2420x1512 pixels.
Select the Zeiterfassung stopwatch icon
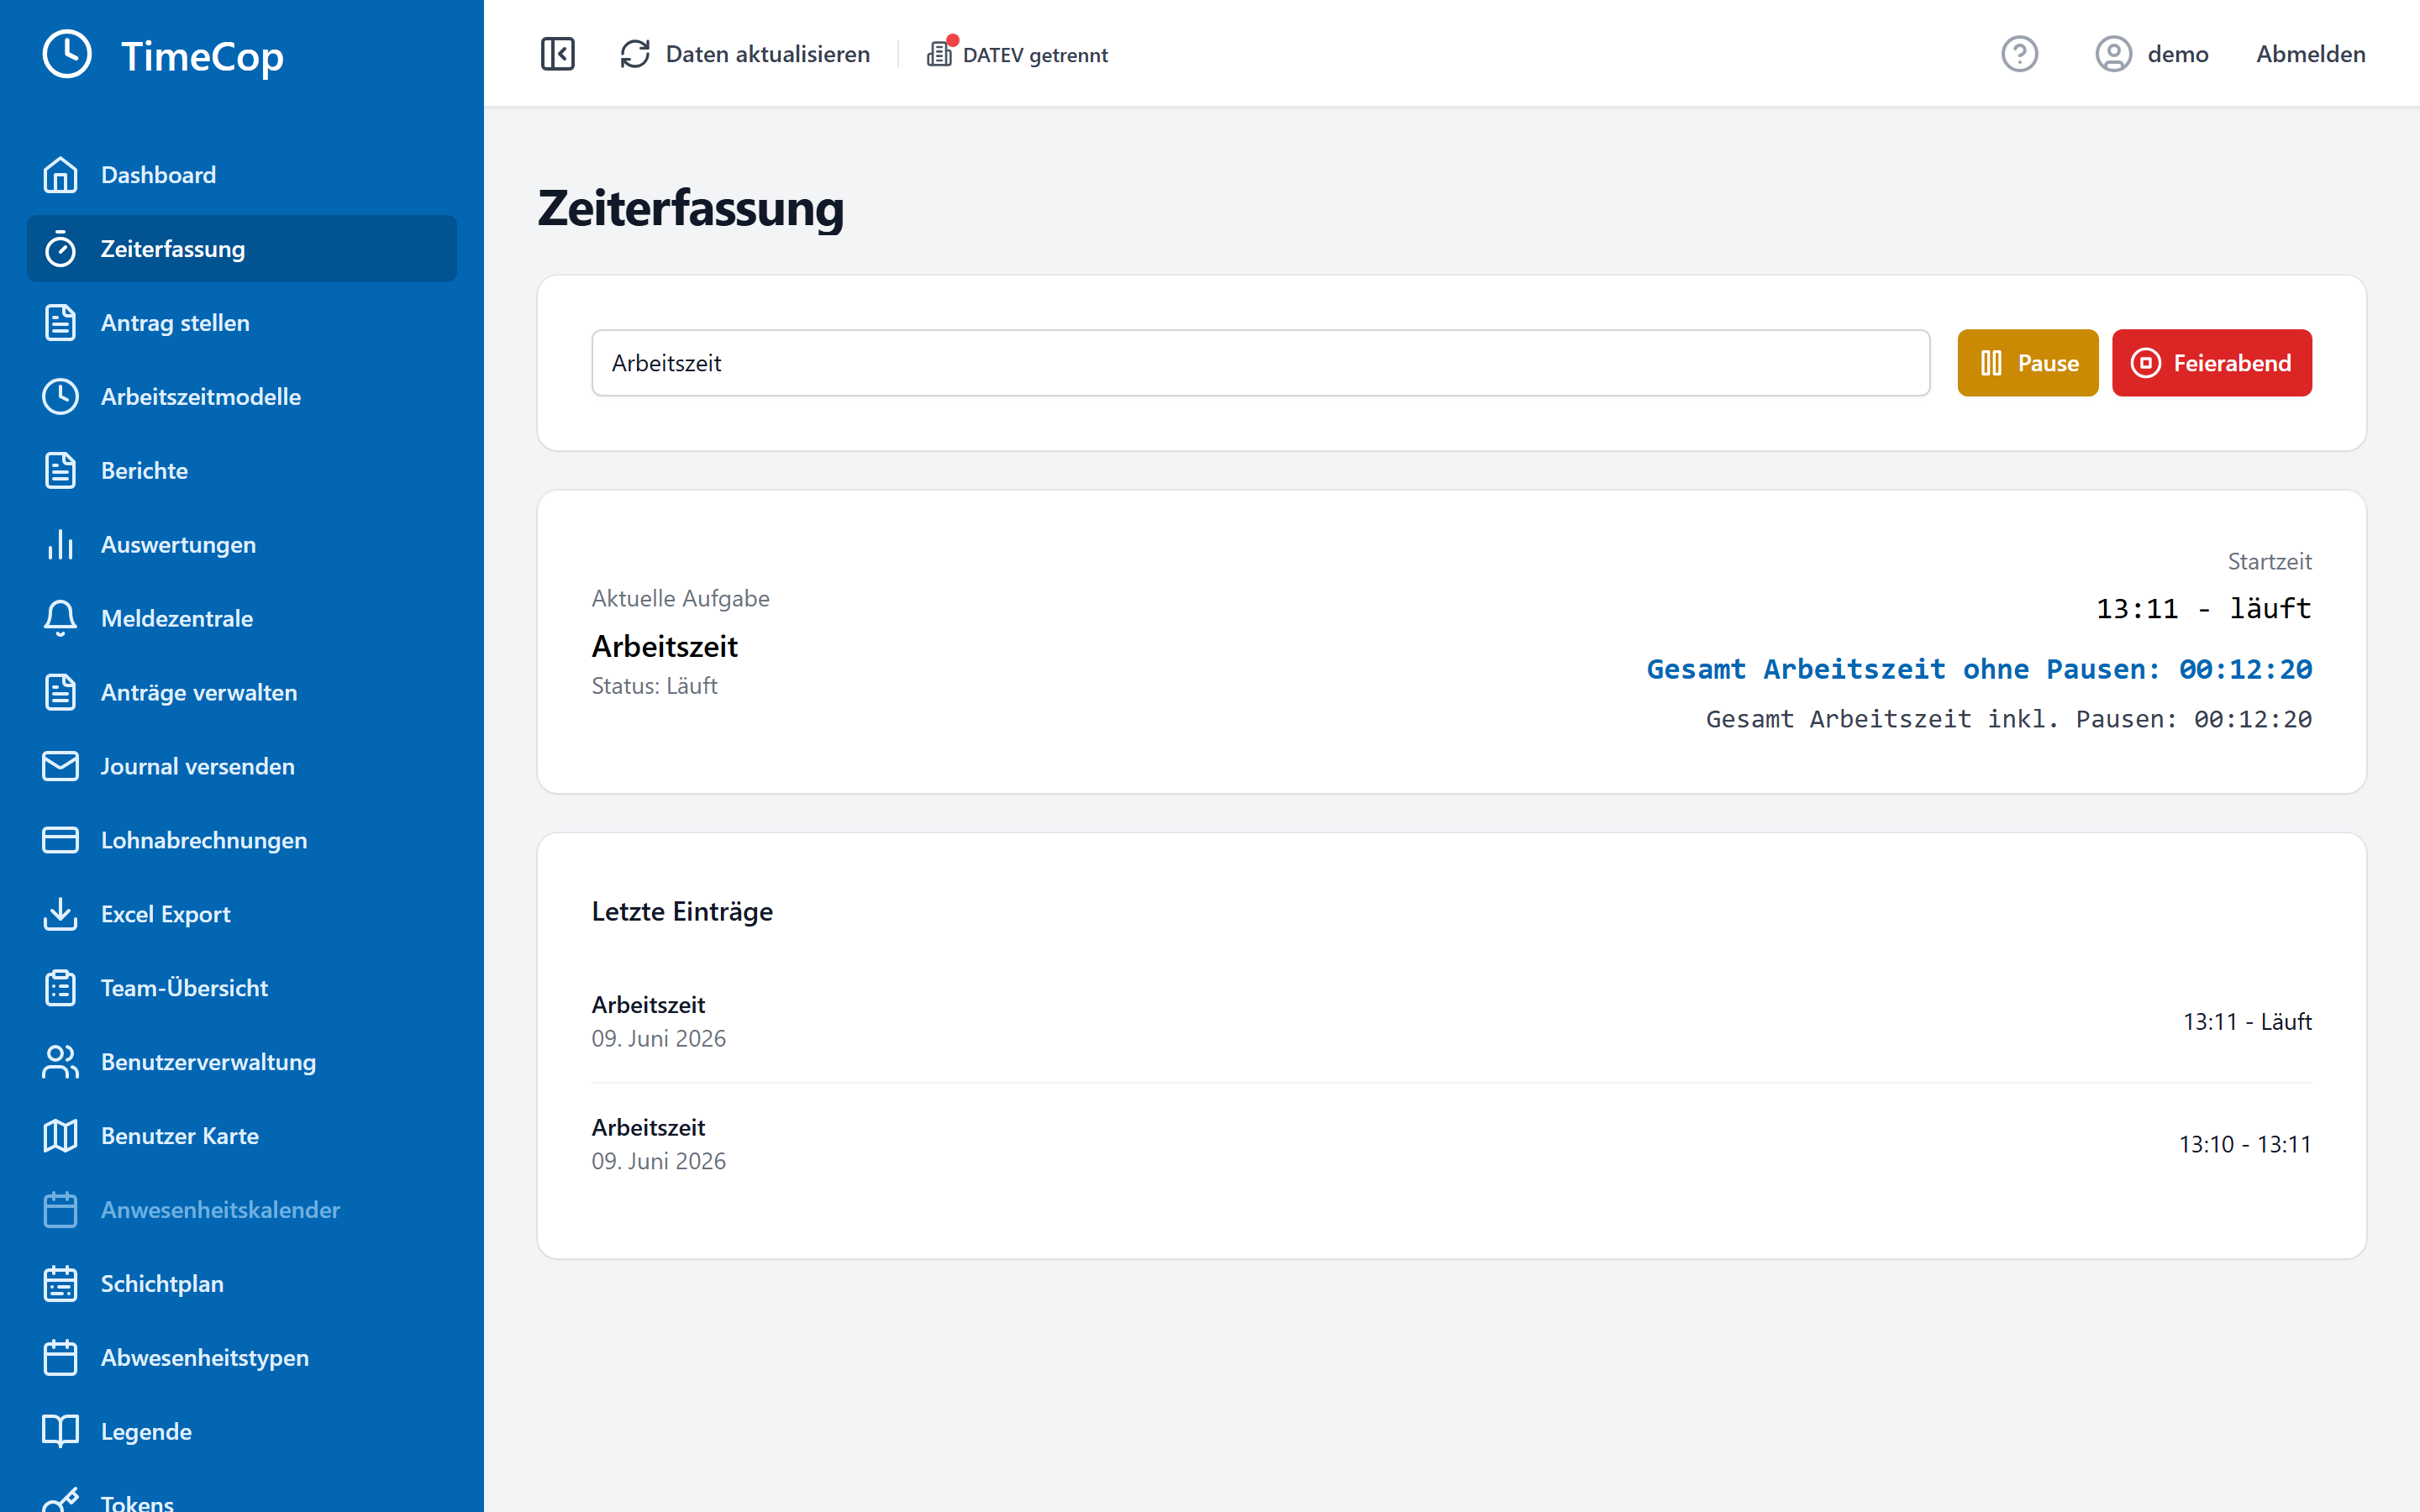point(60,249)
